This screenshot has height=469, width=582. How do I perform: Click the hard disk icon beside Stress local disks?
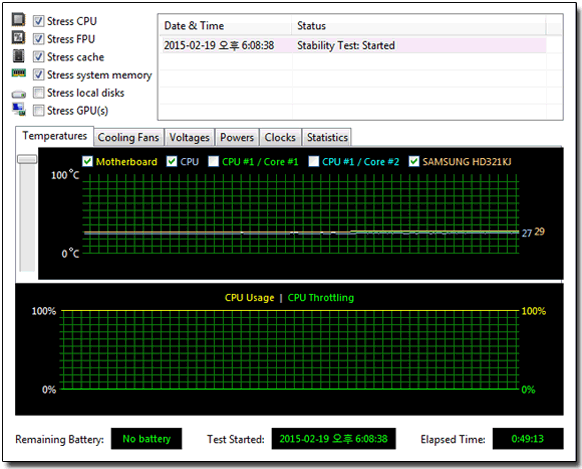[x=19, y=94]
